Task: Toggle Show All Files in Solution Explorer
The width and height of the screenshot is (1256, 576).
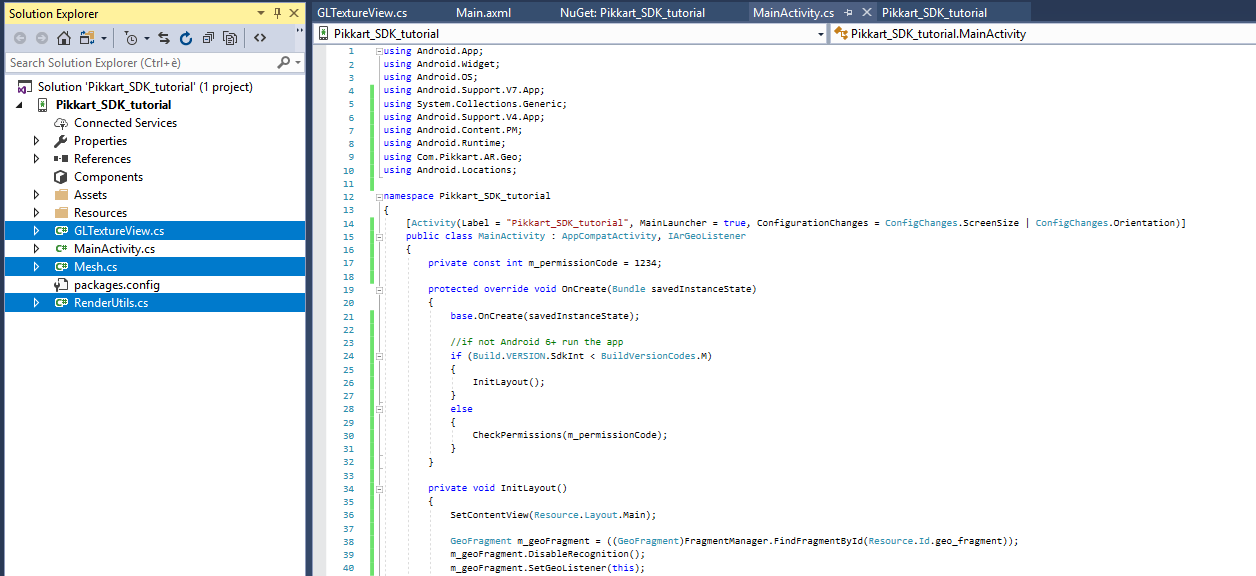Action: (230, 38)
